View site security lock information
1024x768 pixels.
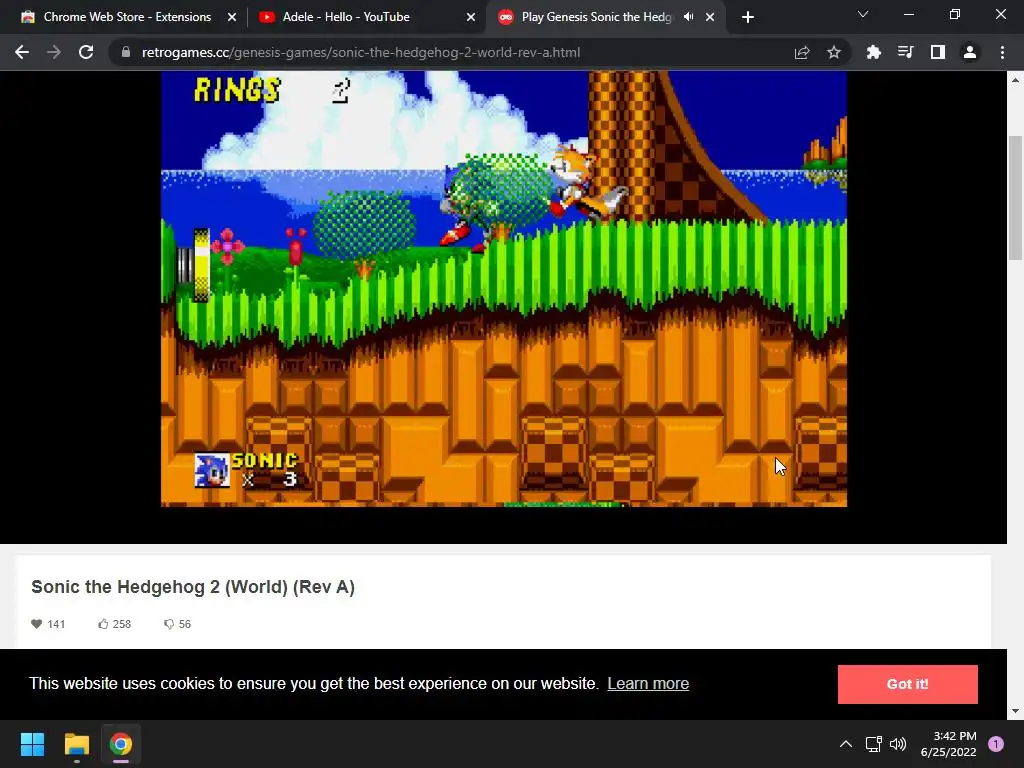point(126,52)
